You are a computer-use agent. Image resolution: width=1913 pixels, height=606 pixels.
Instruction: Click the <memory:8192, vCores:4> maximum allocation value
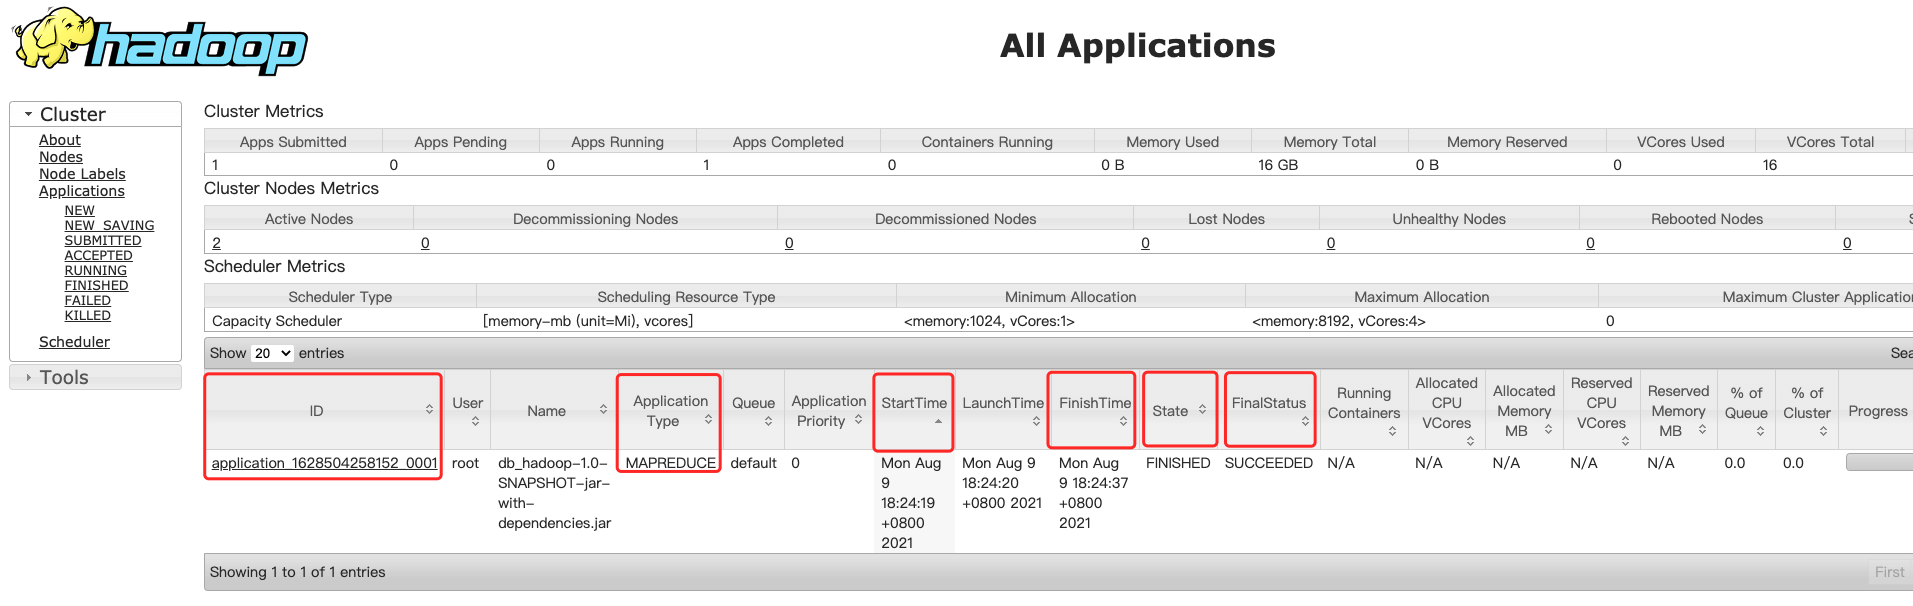click(x=1339, y=321)
